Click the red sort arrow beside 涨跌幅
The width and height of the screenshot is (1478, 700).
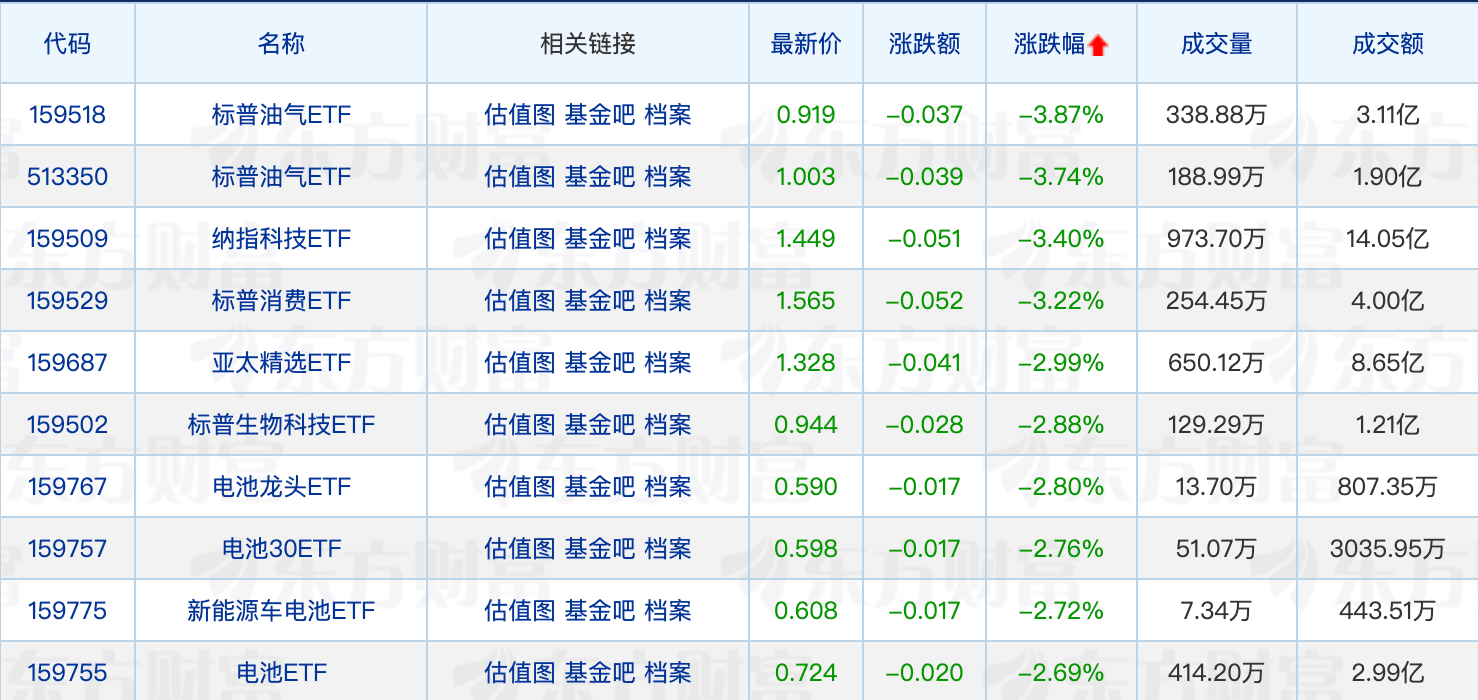pos(1098,45)
